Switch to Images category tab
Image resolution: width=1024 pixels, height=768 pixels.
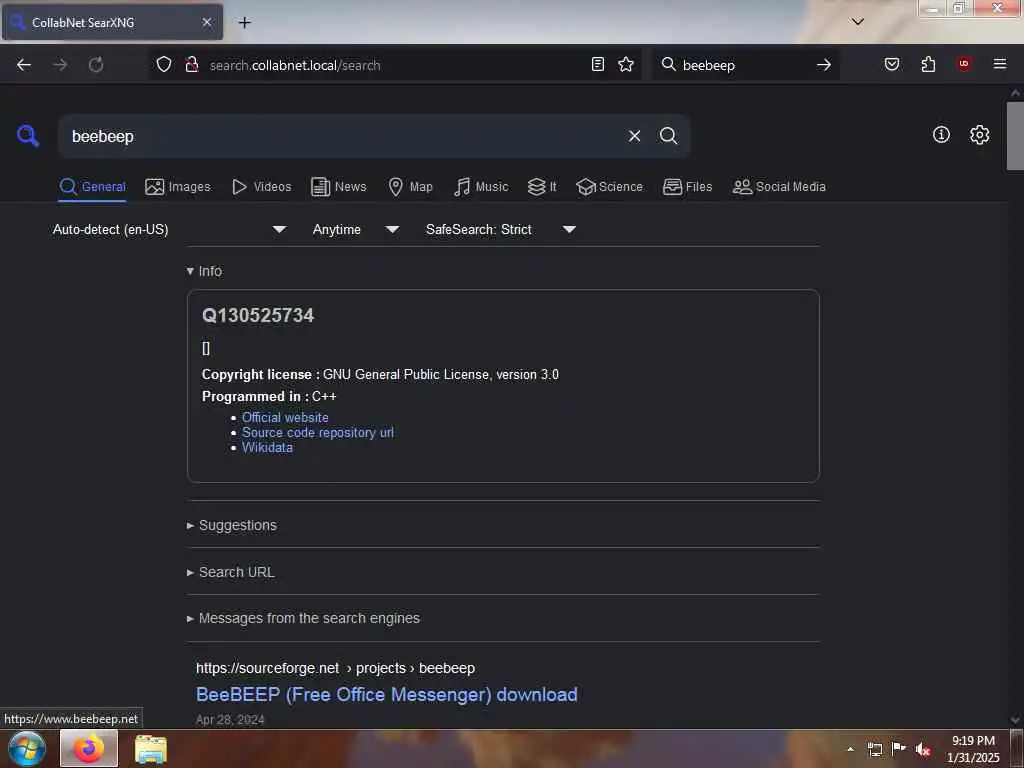(x=178, y=187)
